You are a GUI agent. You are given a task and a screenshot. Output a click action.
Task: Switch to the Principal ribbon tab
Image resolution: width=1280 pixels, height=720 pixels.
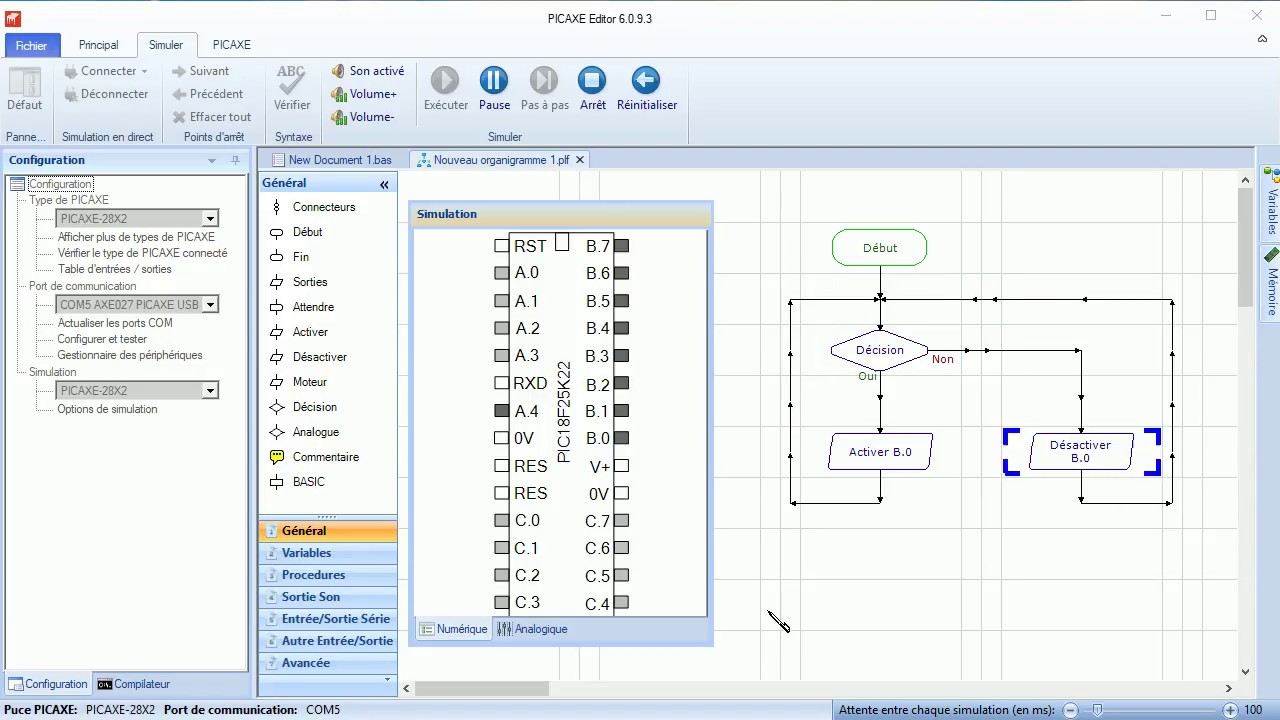(x=98, y=45)
